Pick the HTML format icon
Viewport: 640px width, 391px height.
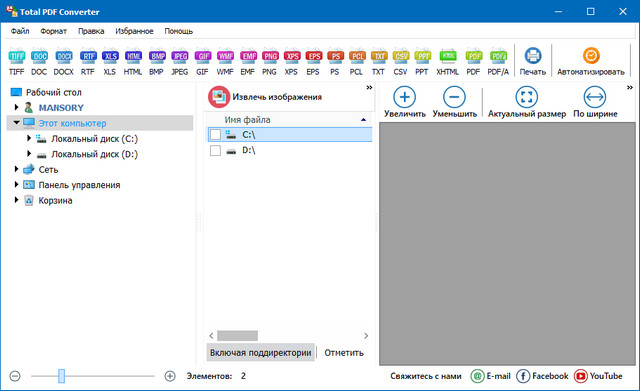click(x=133, y=56)
